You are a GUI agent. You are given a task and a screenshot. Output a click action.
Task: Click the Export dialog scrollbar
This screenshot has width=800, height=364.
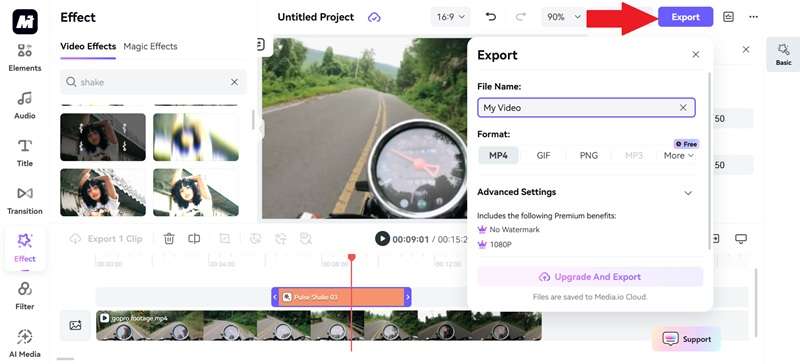tap(709, 161)
